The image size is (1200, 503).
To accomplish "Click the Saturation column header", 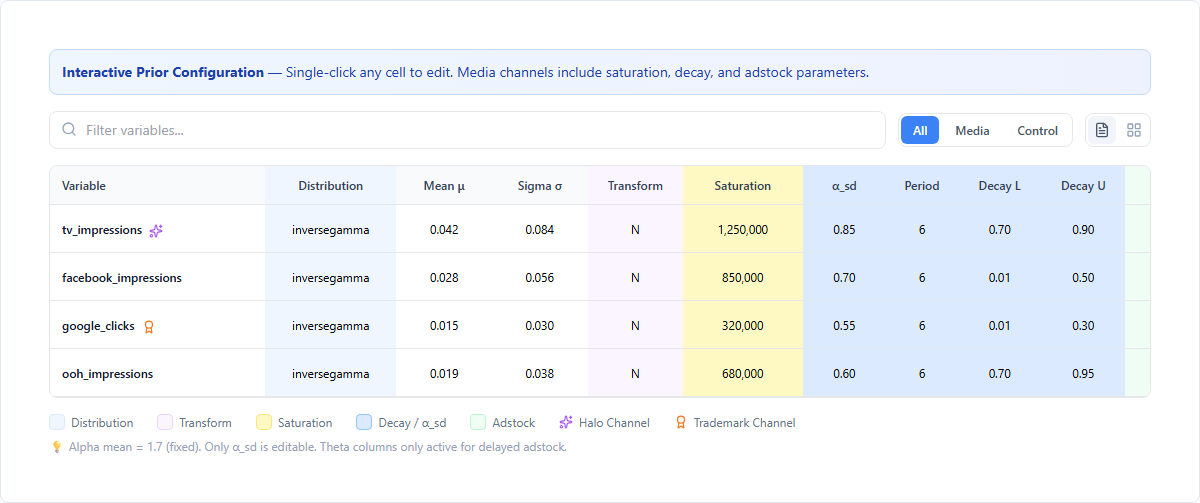I will click(x=743, y=186).
